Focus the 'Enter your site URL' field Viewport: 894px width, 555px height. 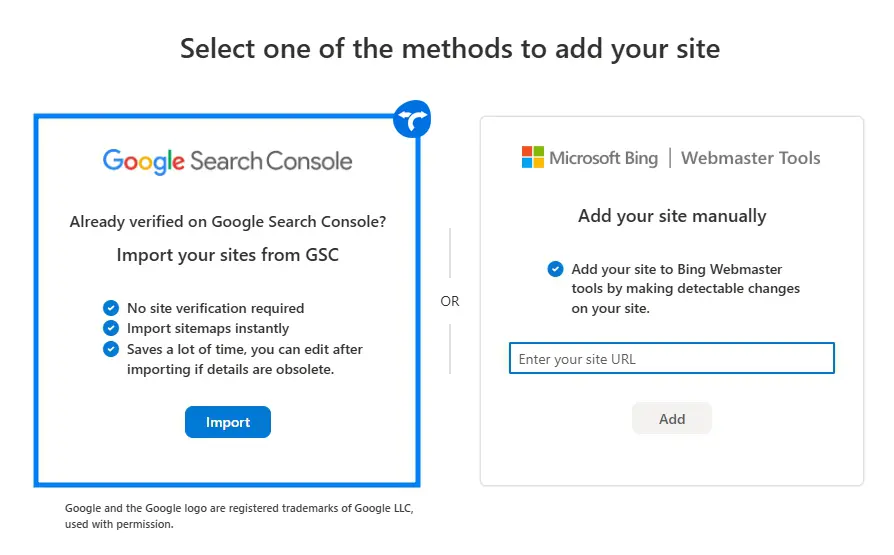671,359
